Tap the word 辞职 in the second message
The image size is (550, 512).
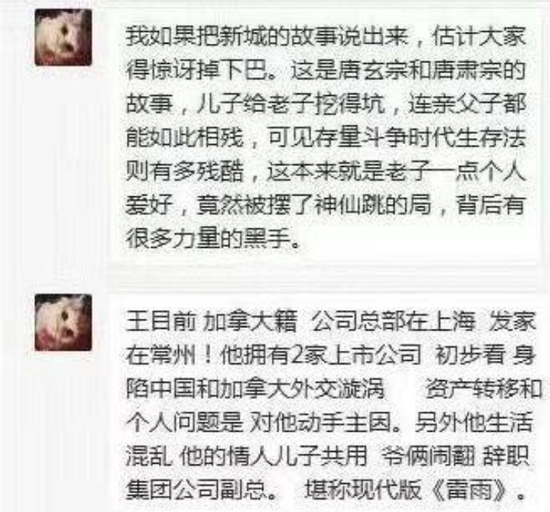pyautogui.click(x=505, y=456)
